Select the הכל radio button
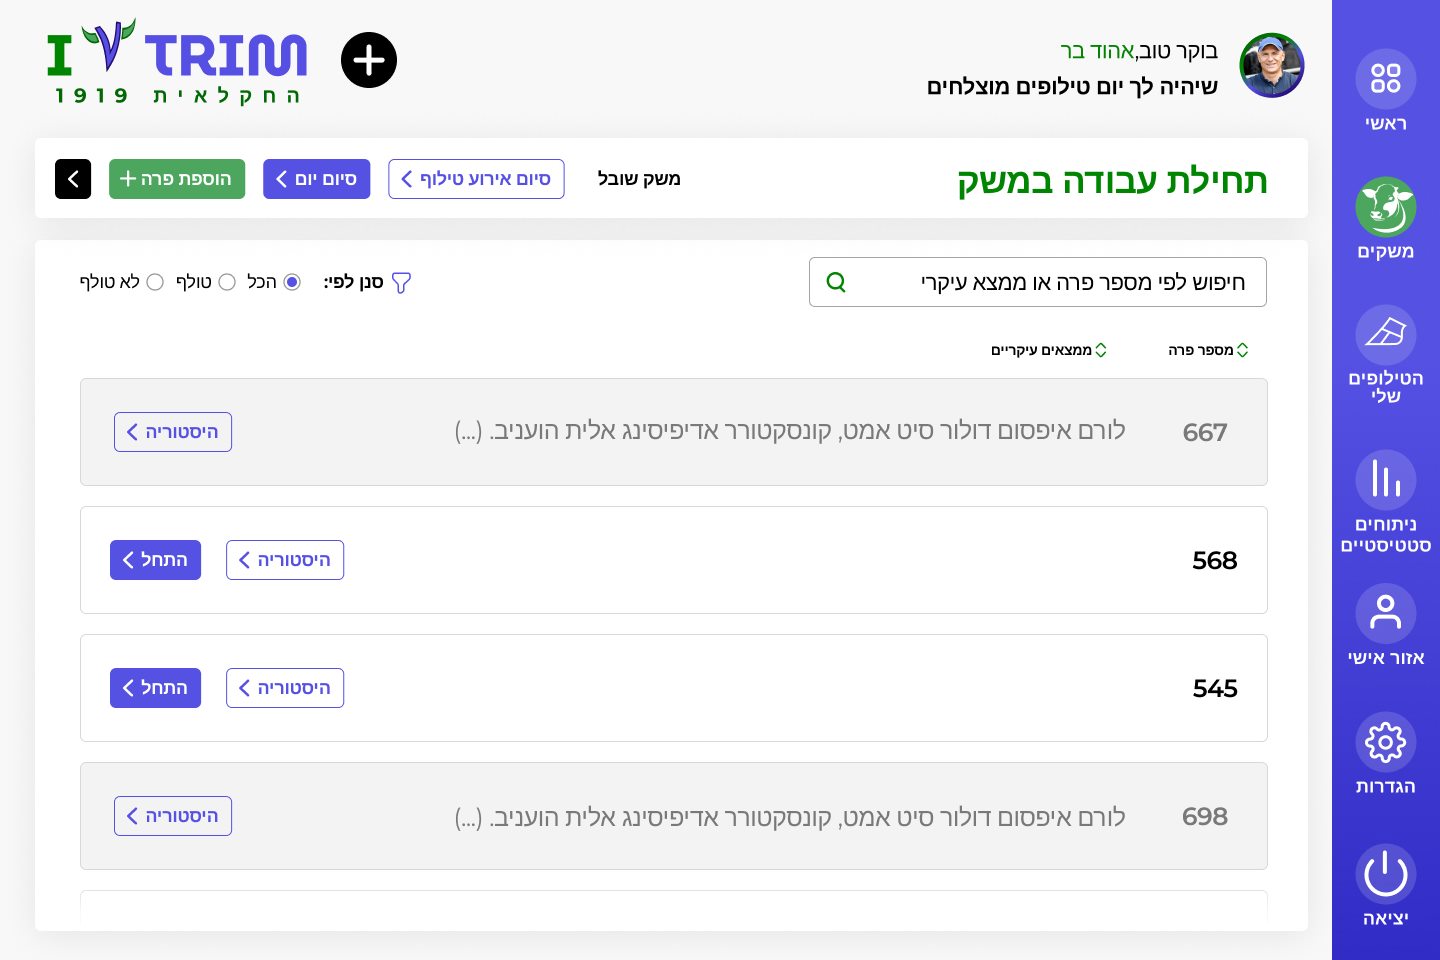Viewport: 1440px width, 960px height. (x=292, y=282)
